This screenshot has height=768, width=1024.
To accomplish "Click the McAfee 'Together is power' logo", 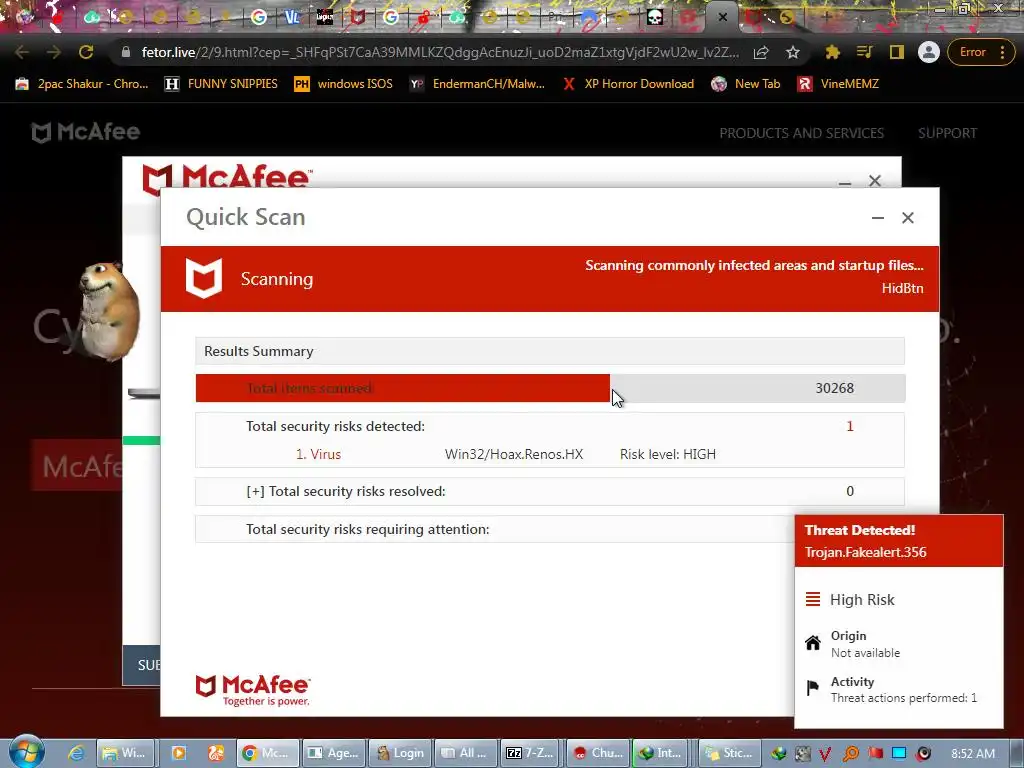I will click(x=253, y=691).
